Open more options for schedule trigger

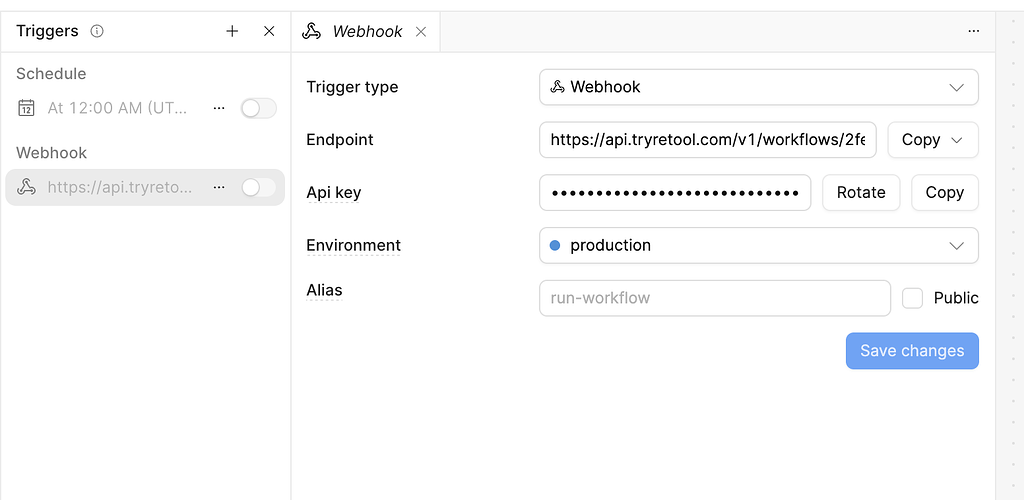[219, 108]
